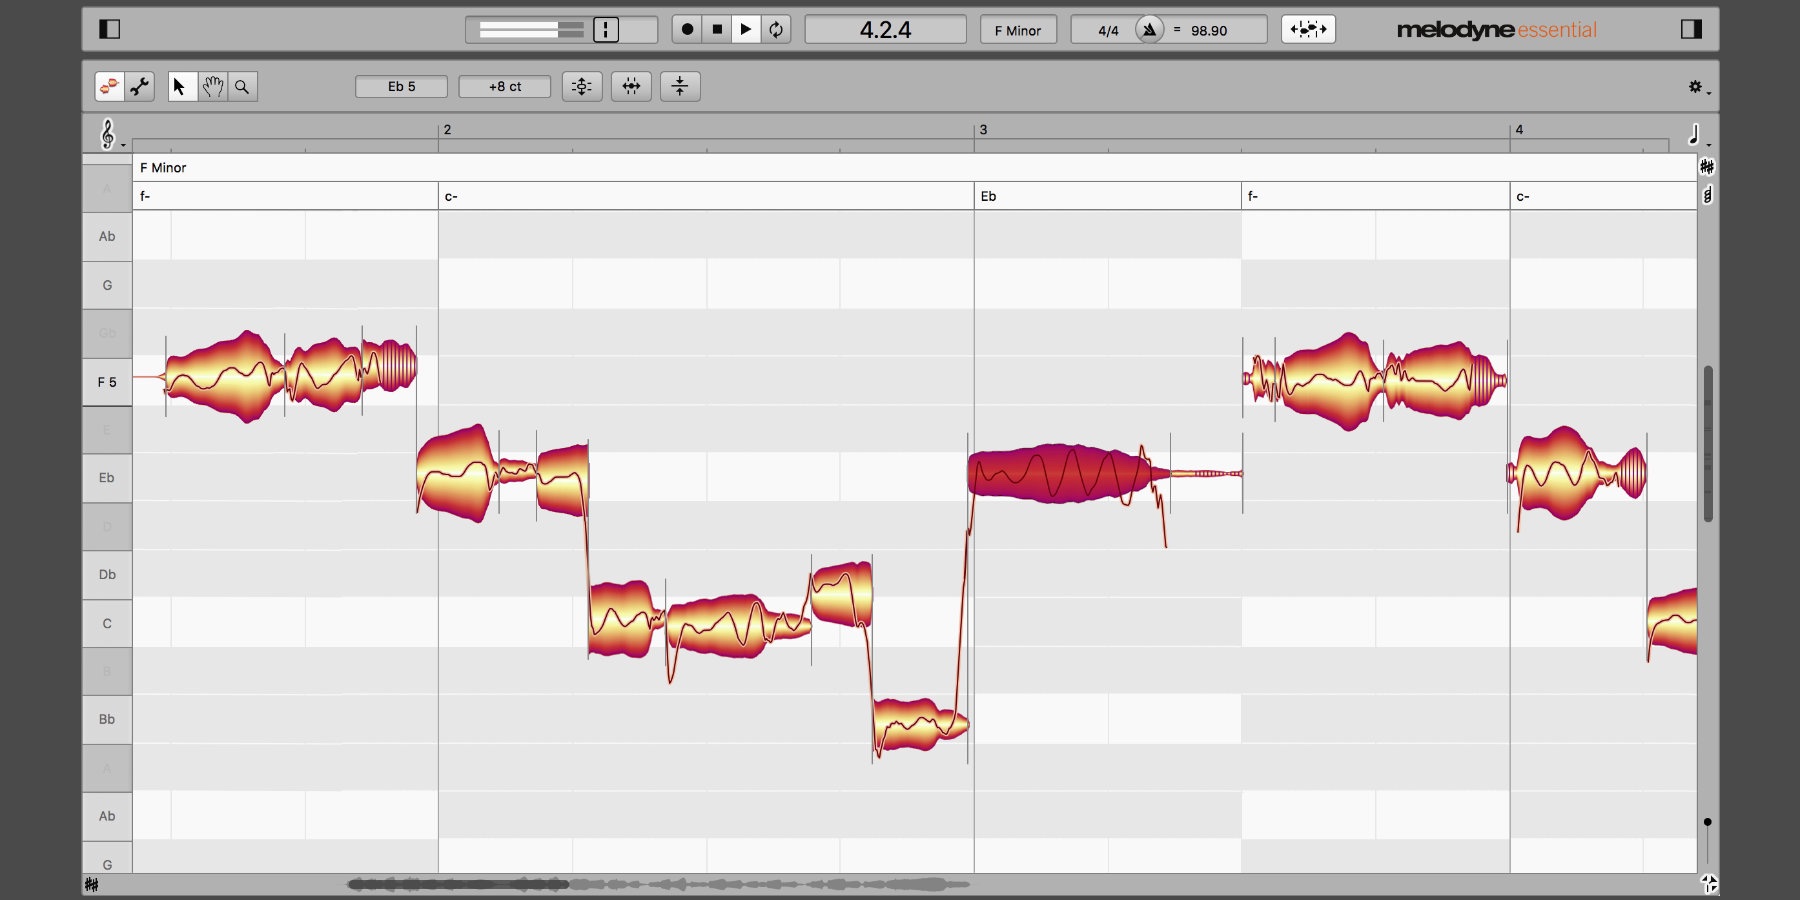Click the tempo assign notes icon
Screen dimensions: 1800x900
point(1308,30)
